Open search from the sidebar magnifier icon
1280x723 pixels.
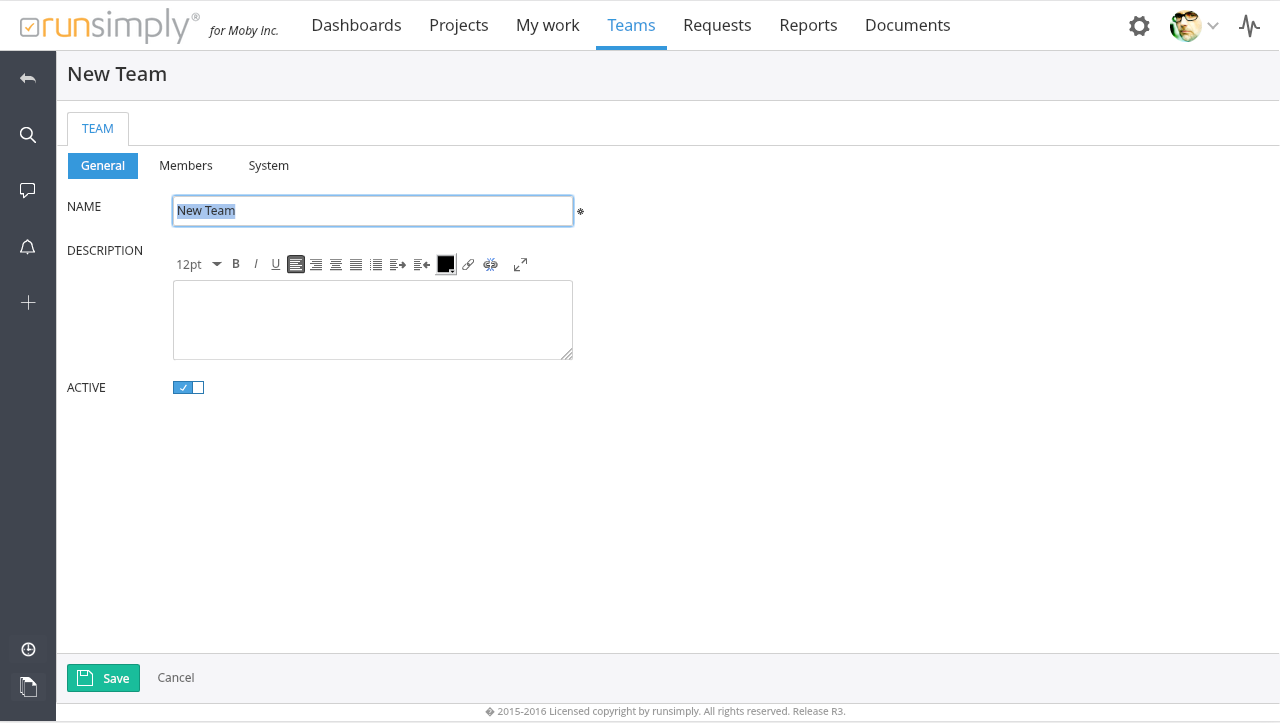[x=28, y=135]
